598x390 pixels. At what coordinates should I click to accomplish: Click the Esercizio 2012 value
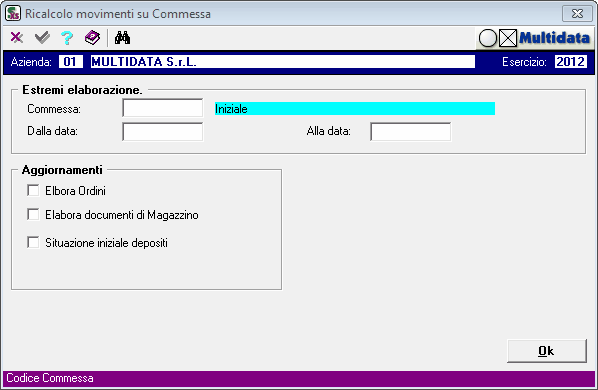click(571, 62)
